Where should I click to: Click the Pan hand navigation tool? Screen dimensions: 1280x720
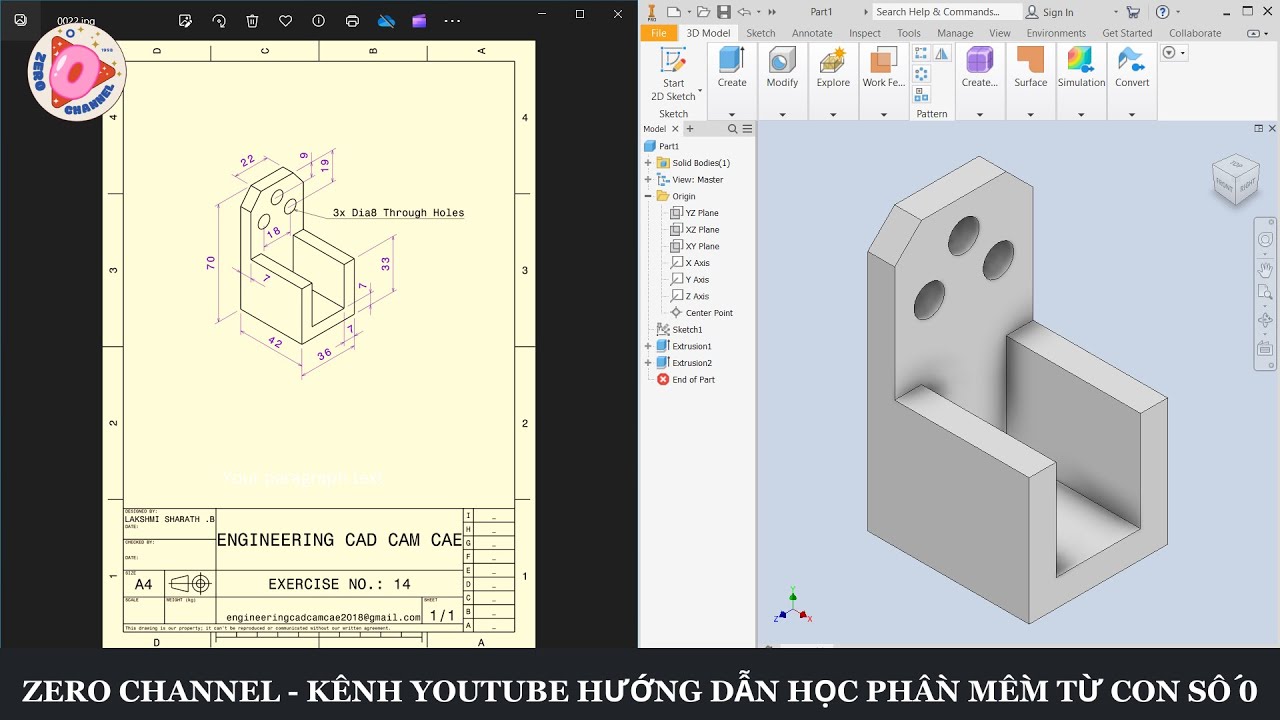(1265, 268)
